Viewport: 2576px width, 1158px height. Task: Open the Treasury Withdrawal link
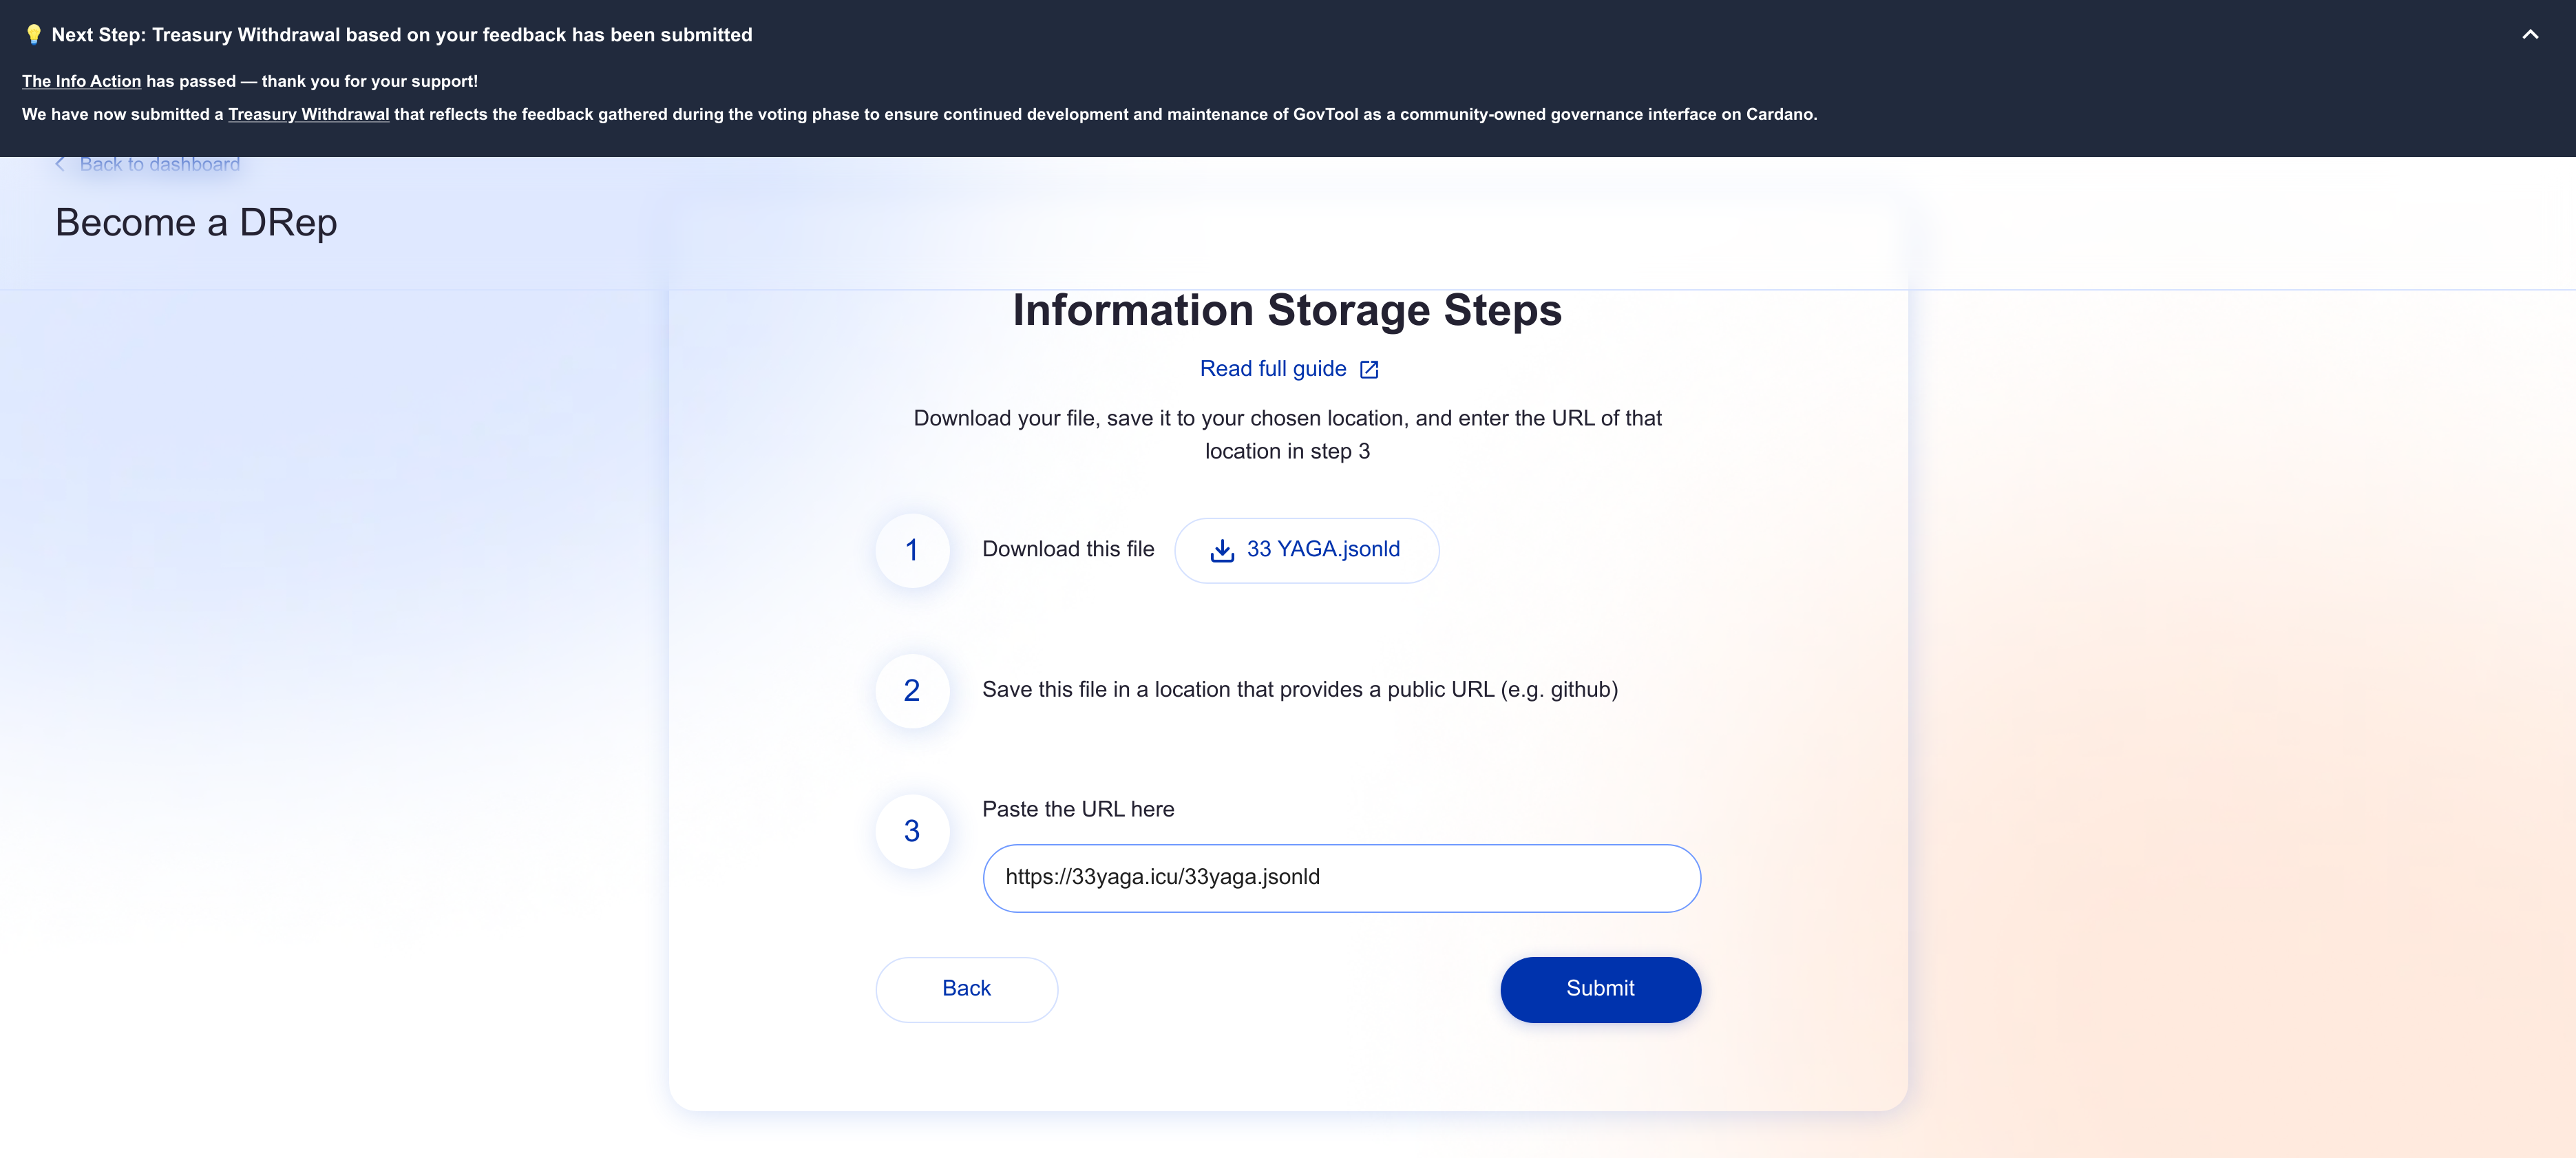pos(308,114)
